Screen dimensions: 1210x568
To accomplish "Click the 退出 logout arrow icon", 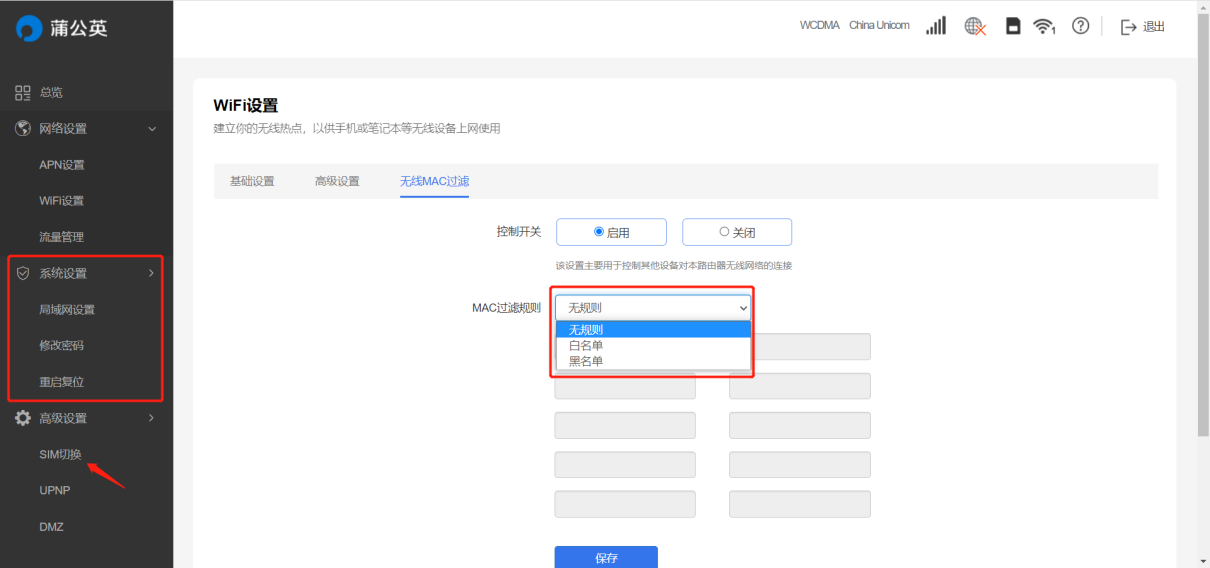I will (1129, 27).
